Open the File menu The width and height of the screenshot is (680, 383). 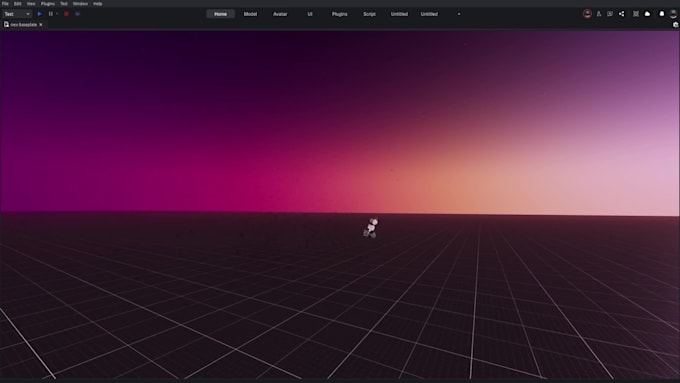point(5,3)
